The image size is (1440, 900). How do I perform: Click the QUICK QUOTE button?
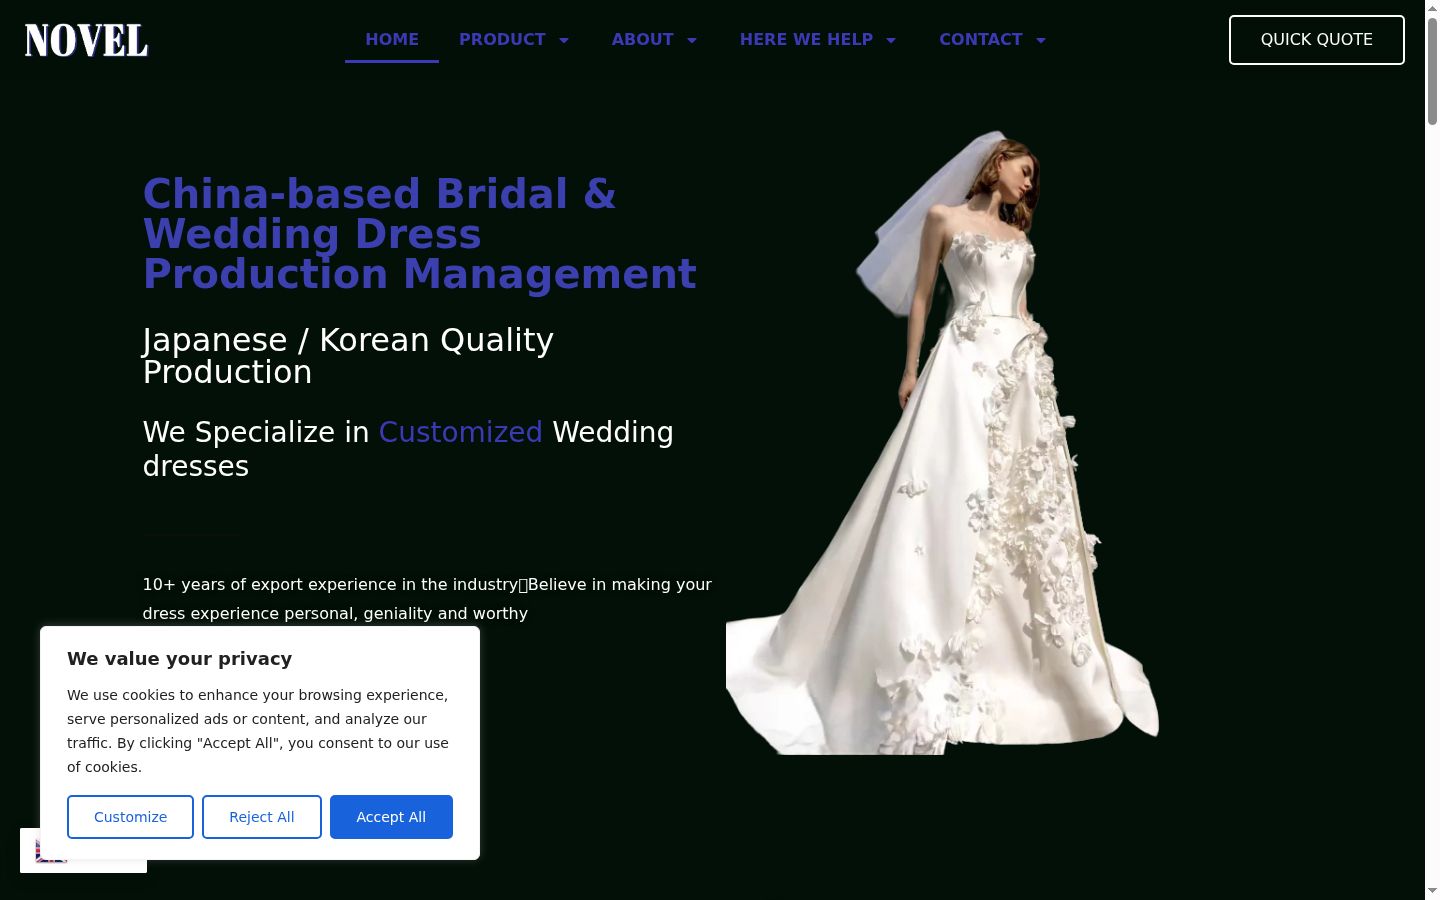[x=1316, y=40]
